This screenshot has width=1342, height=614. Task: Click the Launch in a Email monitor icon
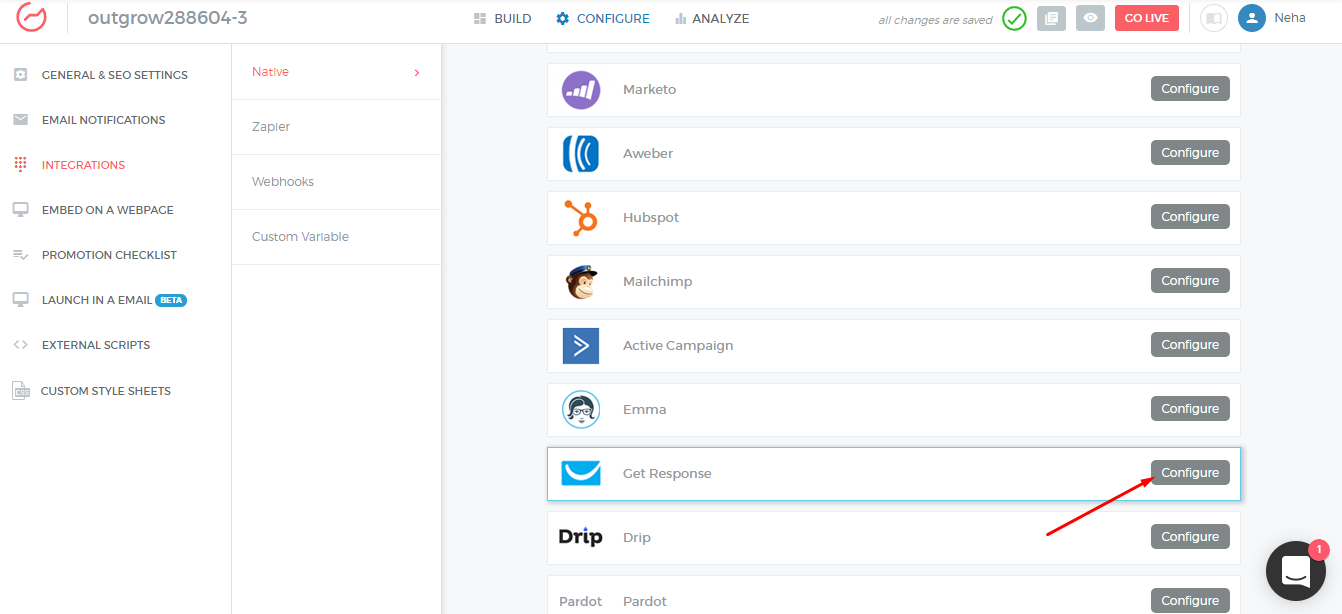20,300
